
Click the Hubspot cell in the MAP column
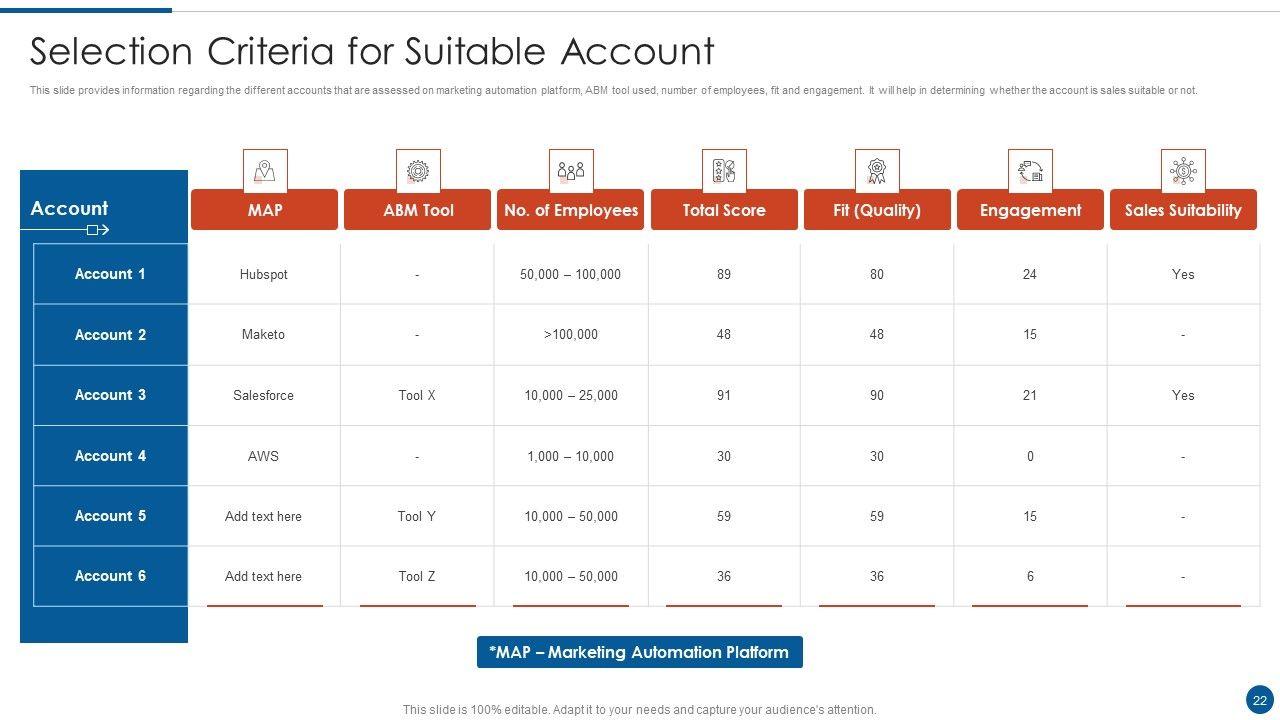point(264,274)
